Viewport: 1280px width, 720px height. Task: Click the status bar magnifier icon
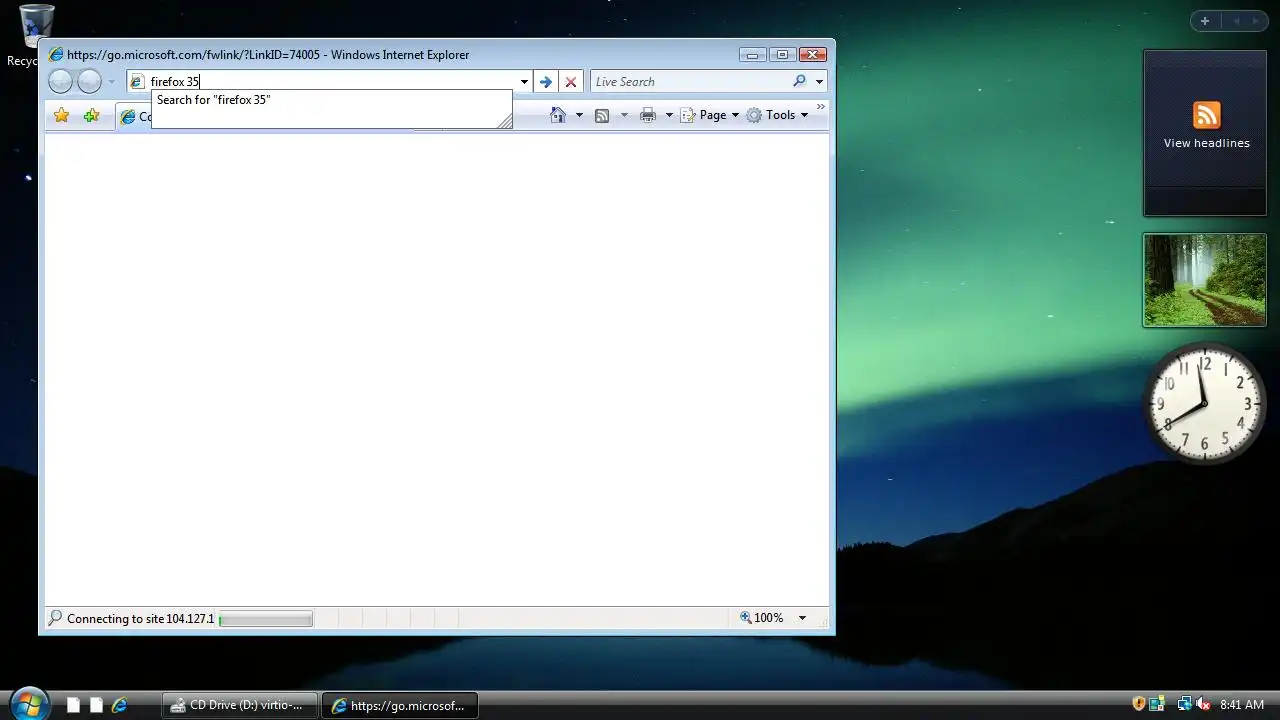pyautogui.click(x=55, y=618)
